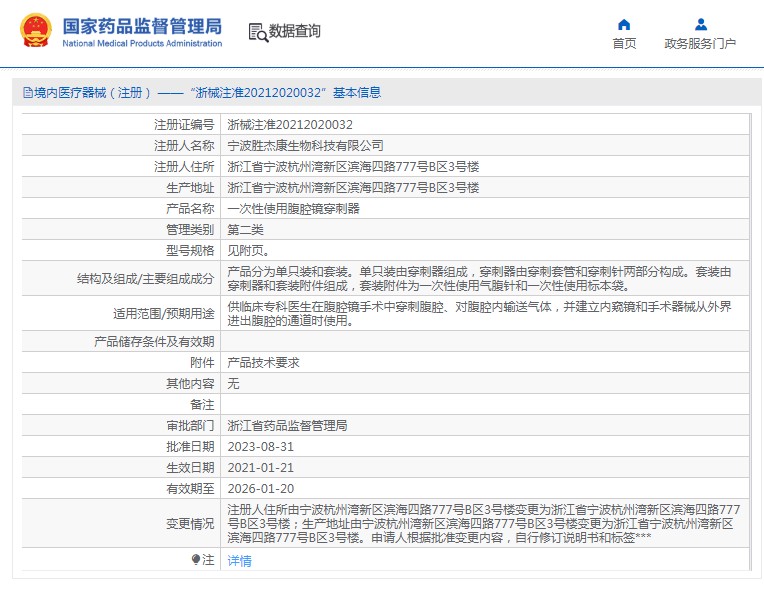The height and width of the screenshot is (590, 764).
Task: Select model spec value 见附页。
Action: point(248,250)
